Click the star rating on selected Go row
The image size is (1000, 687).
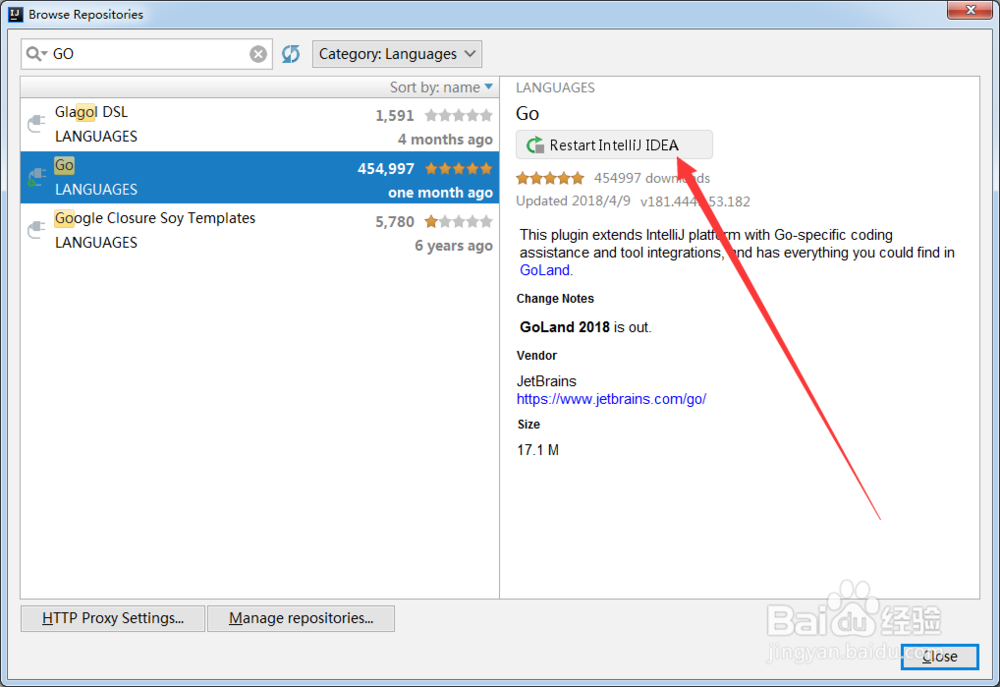[x=459, y=168]
